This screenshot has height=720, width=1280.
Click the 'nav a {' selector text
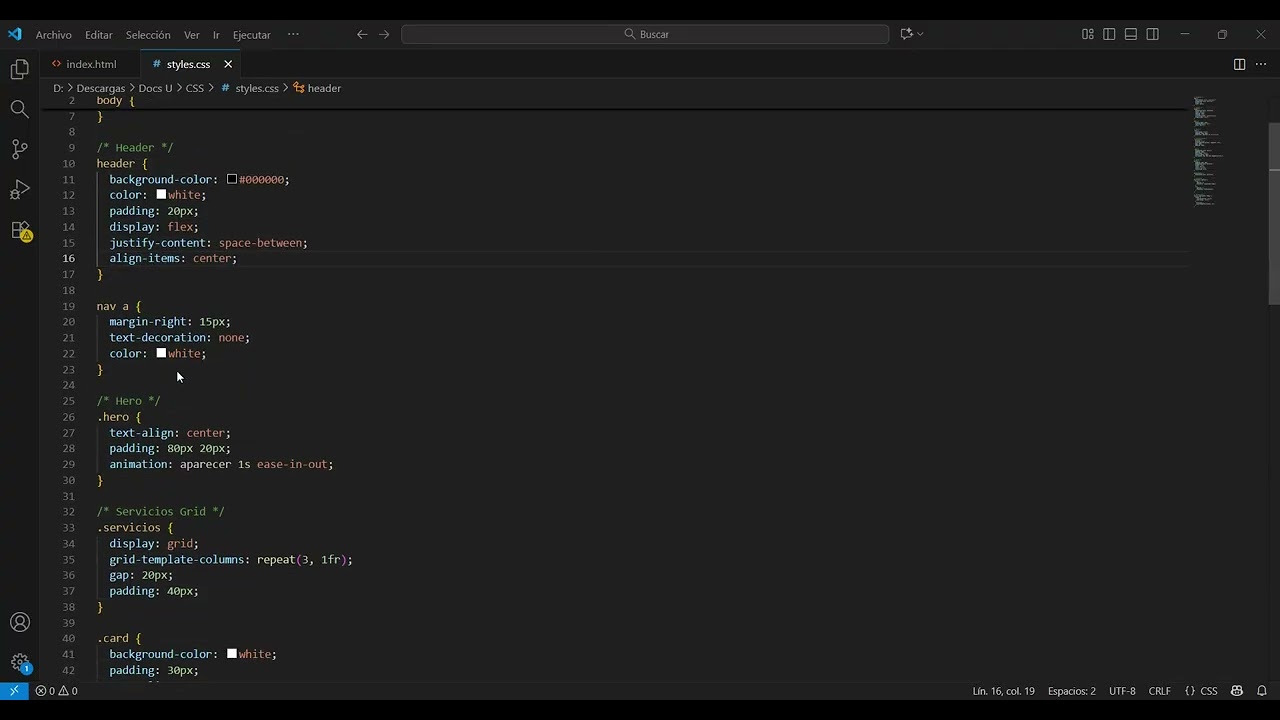coord(119,306)
